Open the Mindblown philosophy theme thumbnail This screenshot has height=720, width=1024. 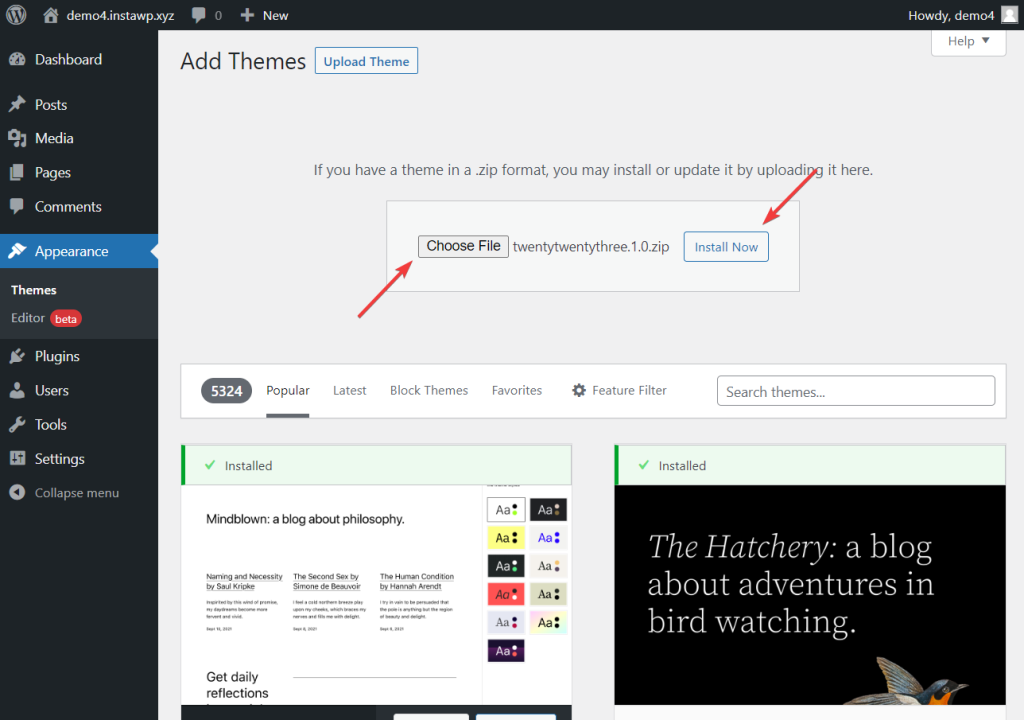tap(376, 595)
